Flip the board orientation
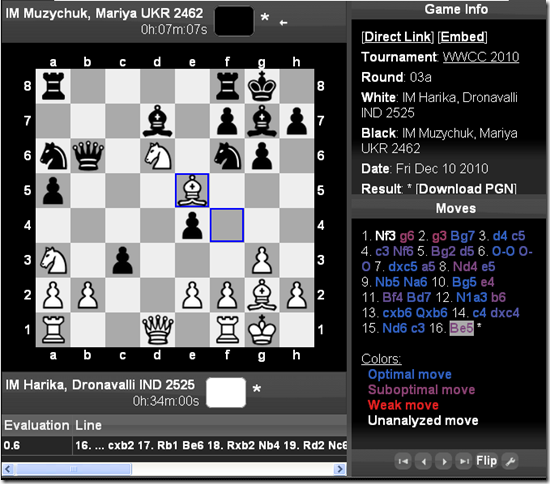The height and width of the screenshot is (484, 550). tap(486, 461)
